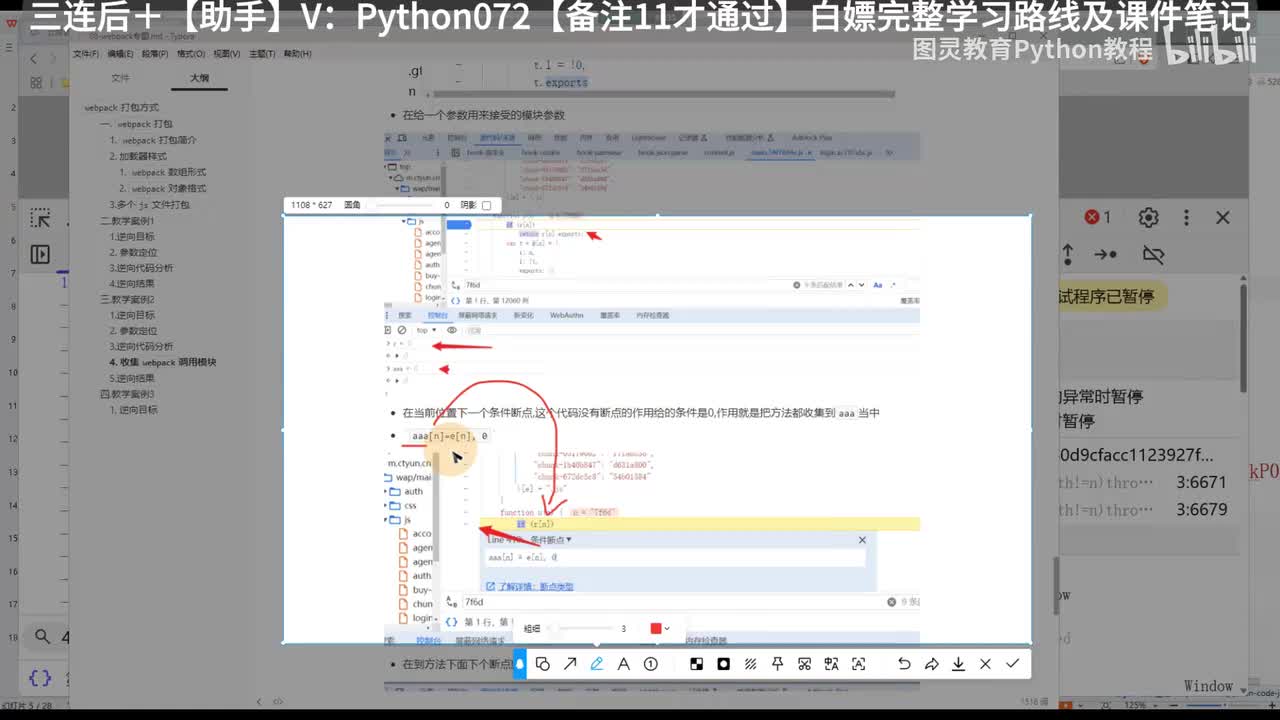1280x720 pixels.
Task: Click the debugger step-out up-arrow icon
Action: 1068,255
